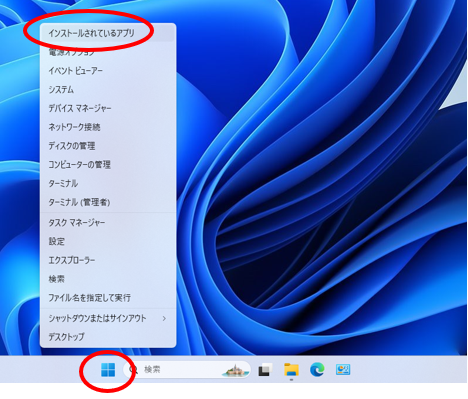Open Microsoft Edge from the taskbar

pyautogui.click(x=317, y=370)
